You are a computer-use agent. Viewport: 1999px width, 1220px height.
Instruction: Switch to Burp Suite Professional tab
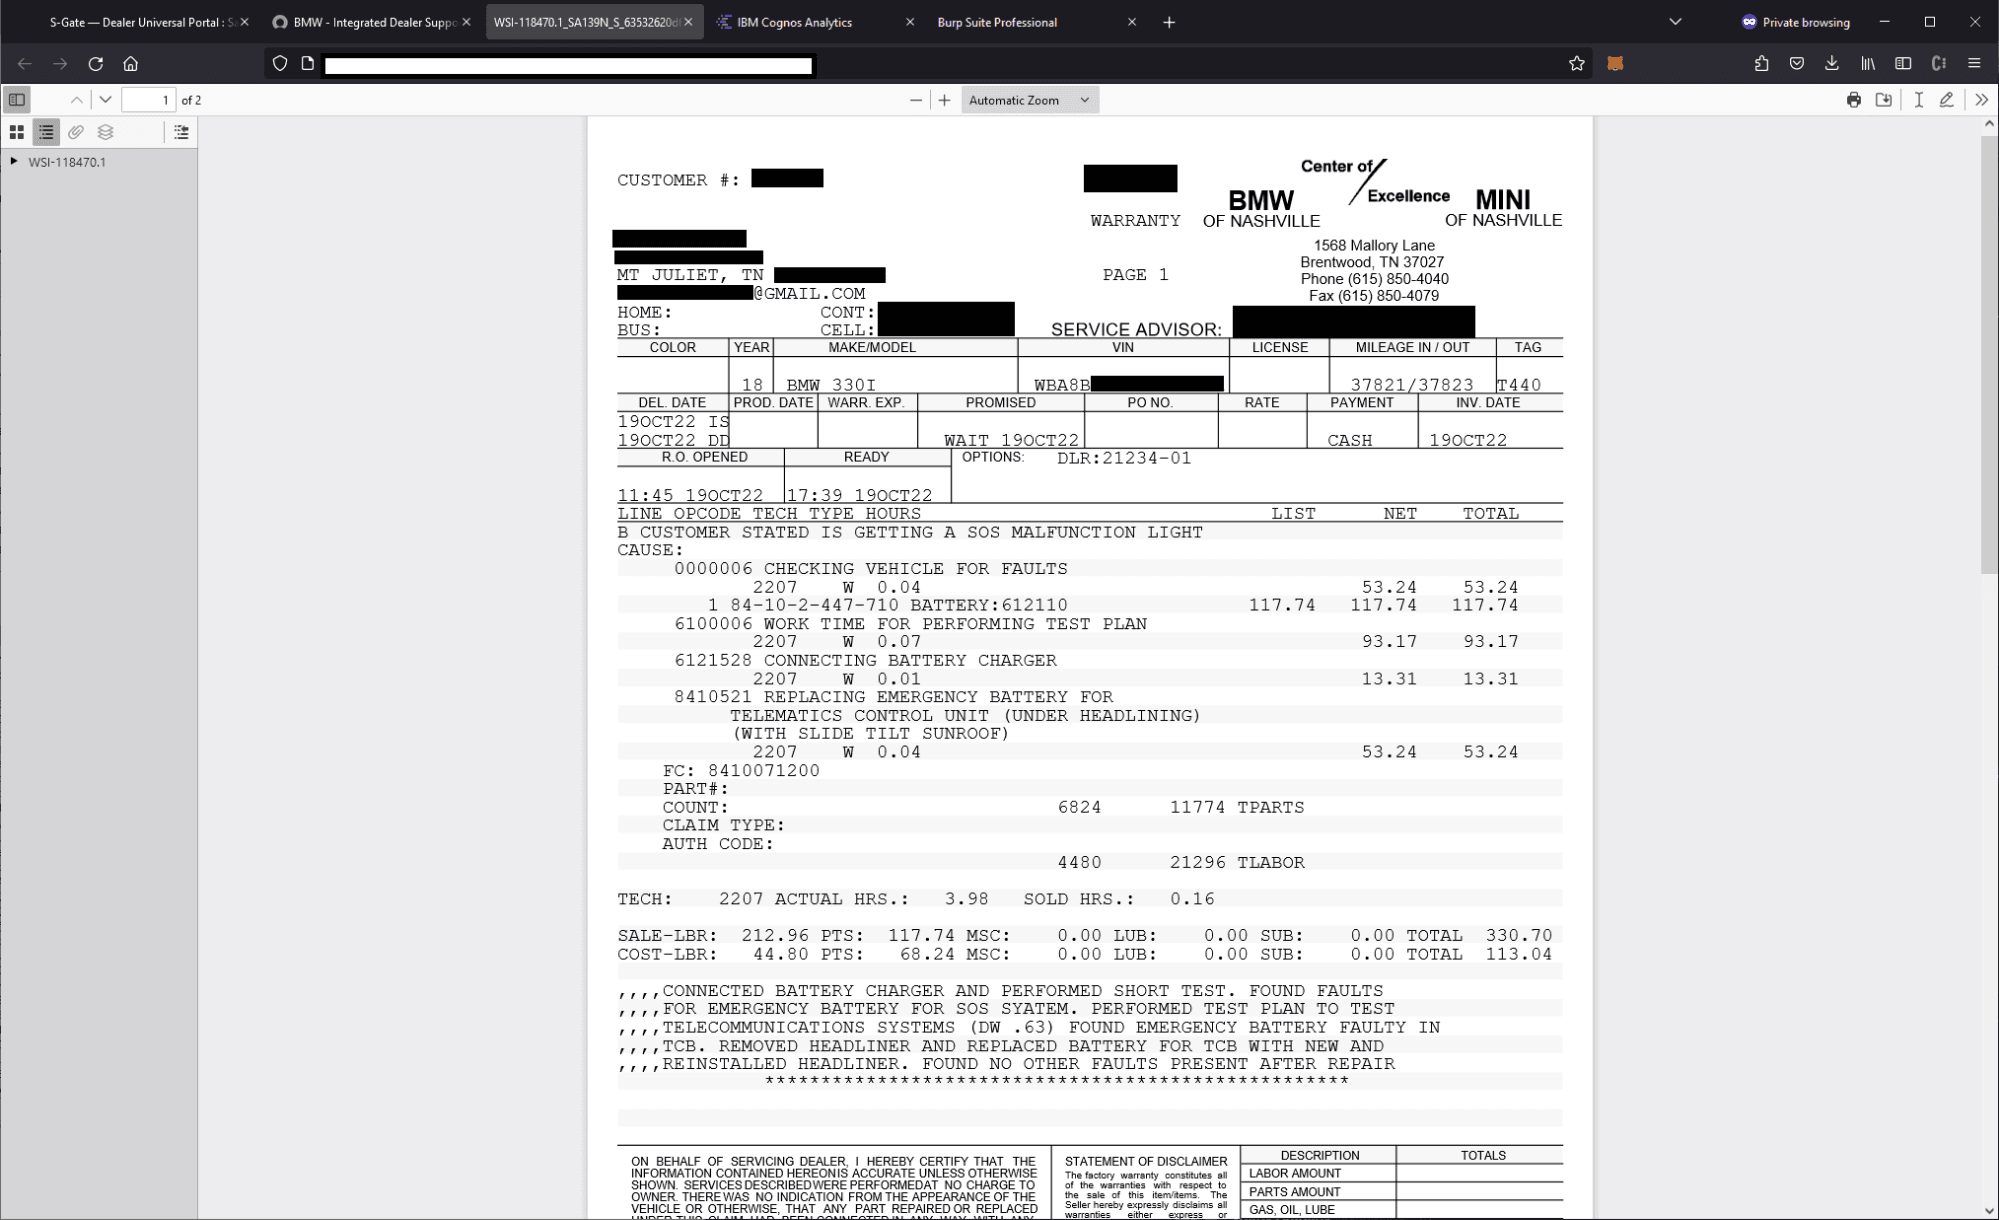996,22
